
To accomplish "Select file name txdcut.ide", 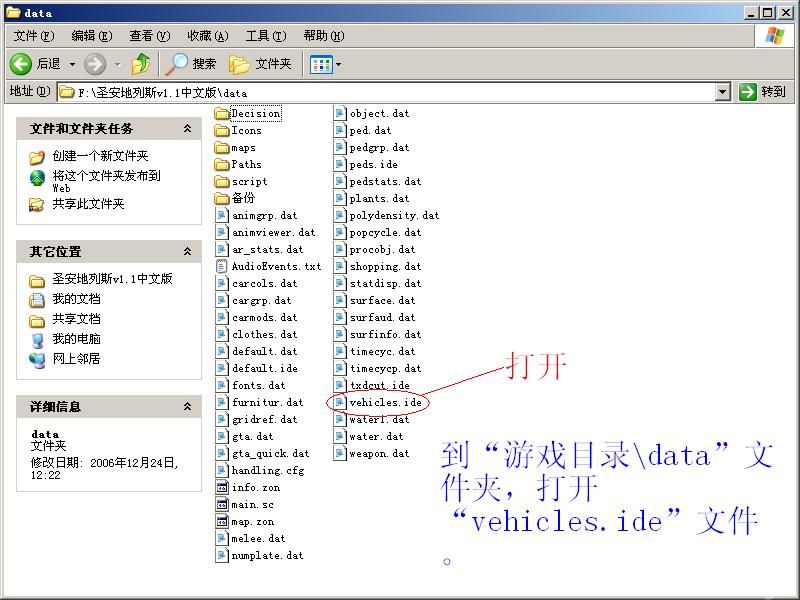I will [x=380, y=385].
